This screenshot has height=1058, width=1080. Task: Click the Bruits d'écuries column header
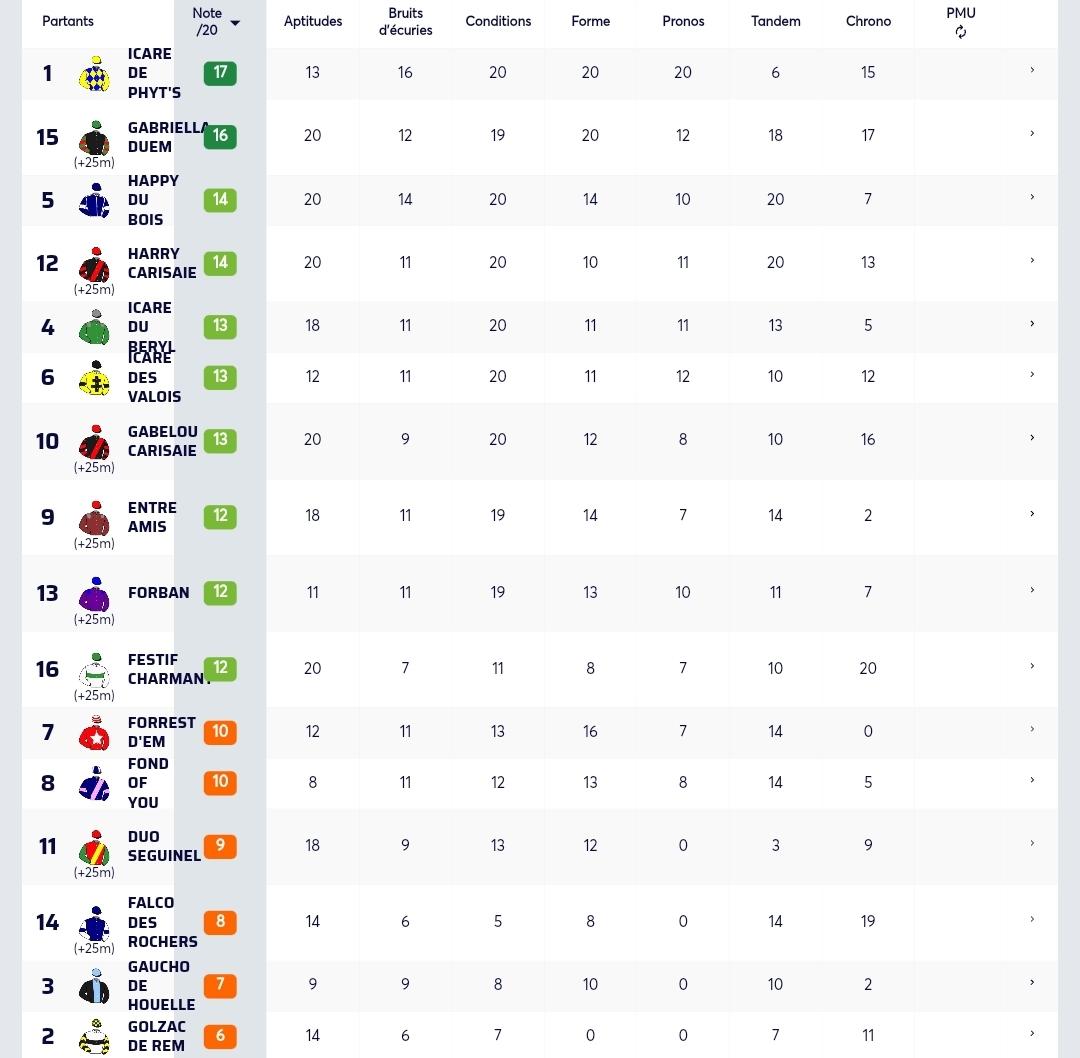pyautogui.click(x=405, y=21)
